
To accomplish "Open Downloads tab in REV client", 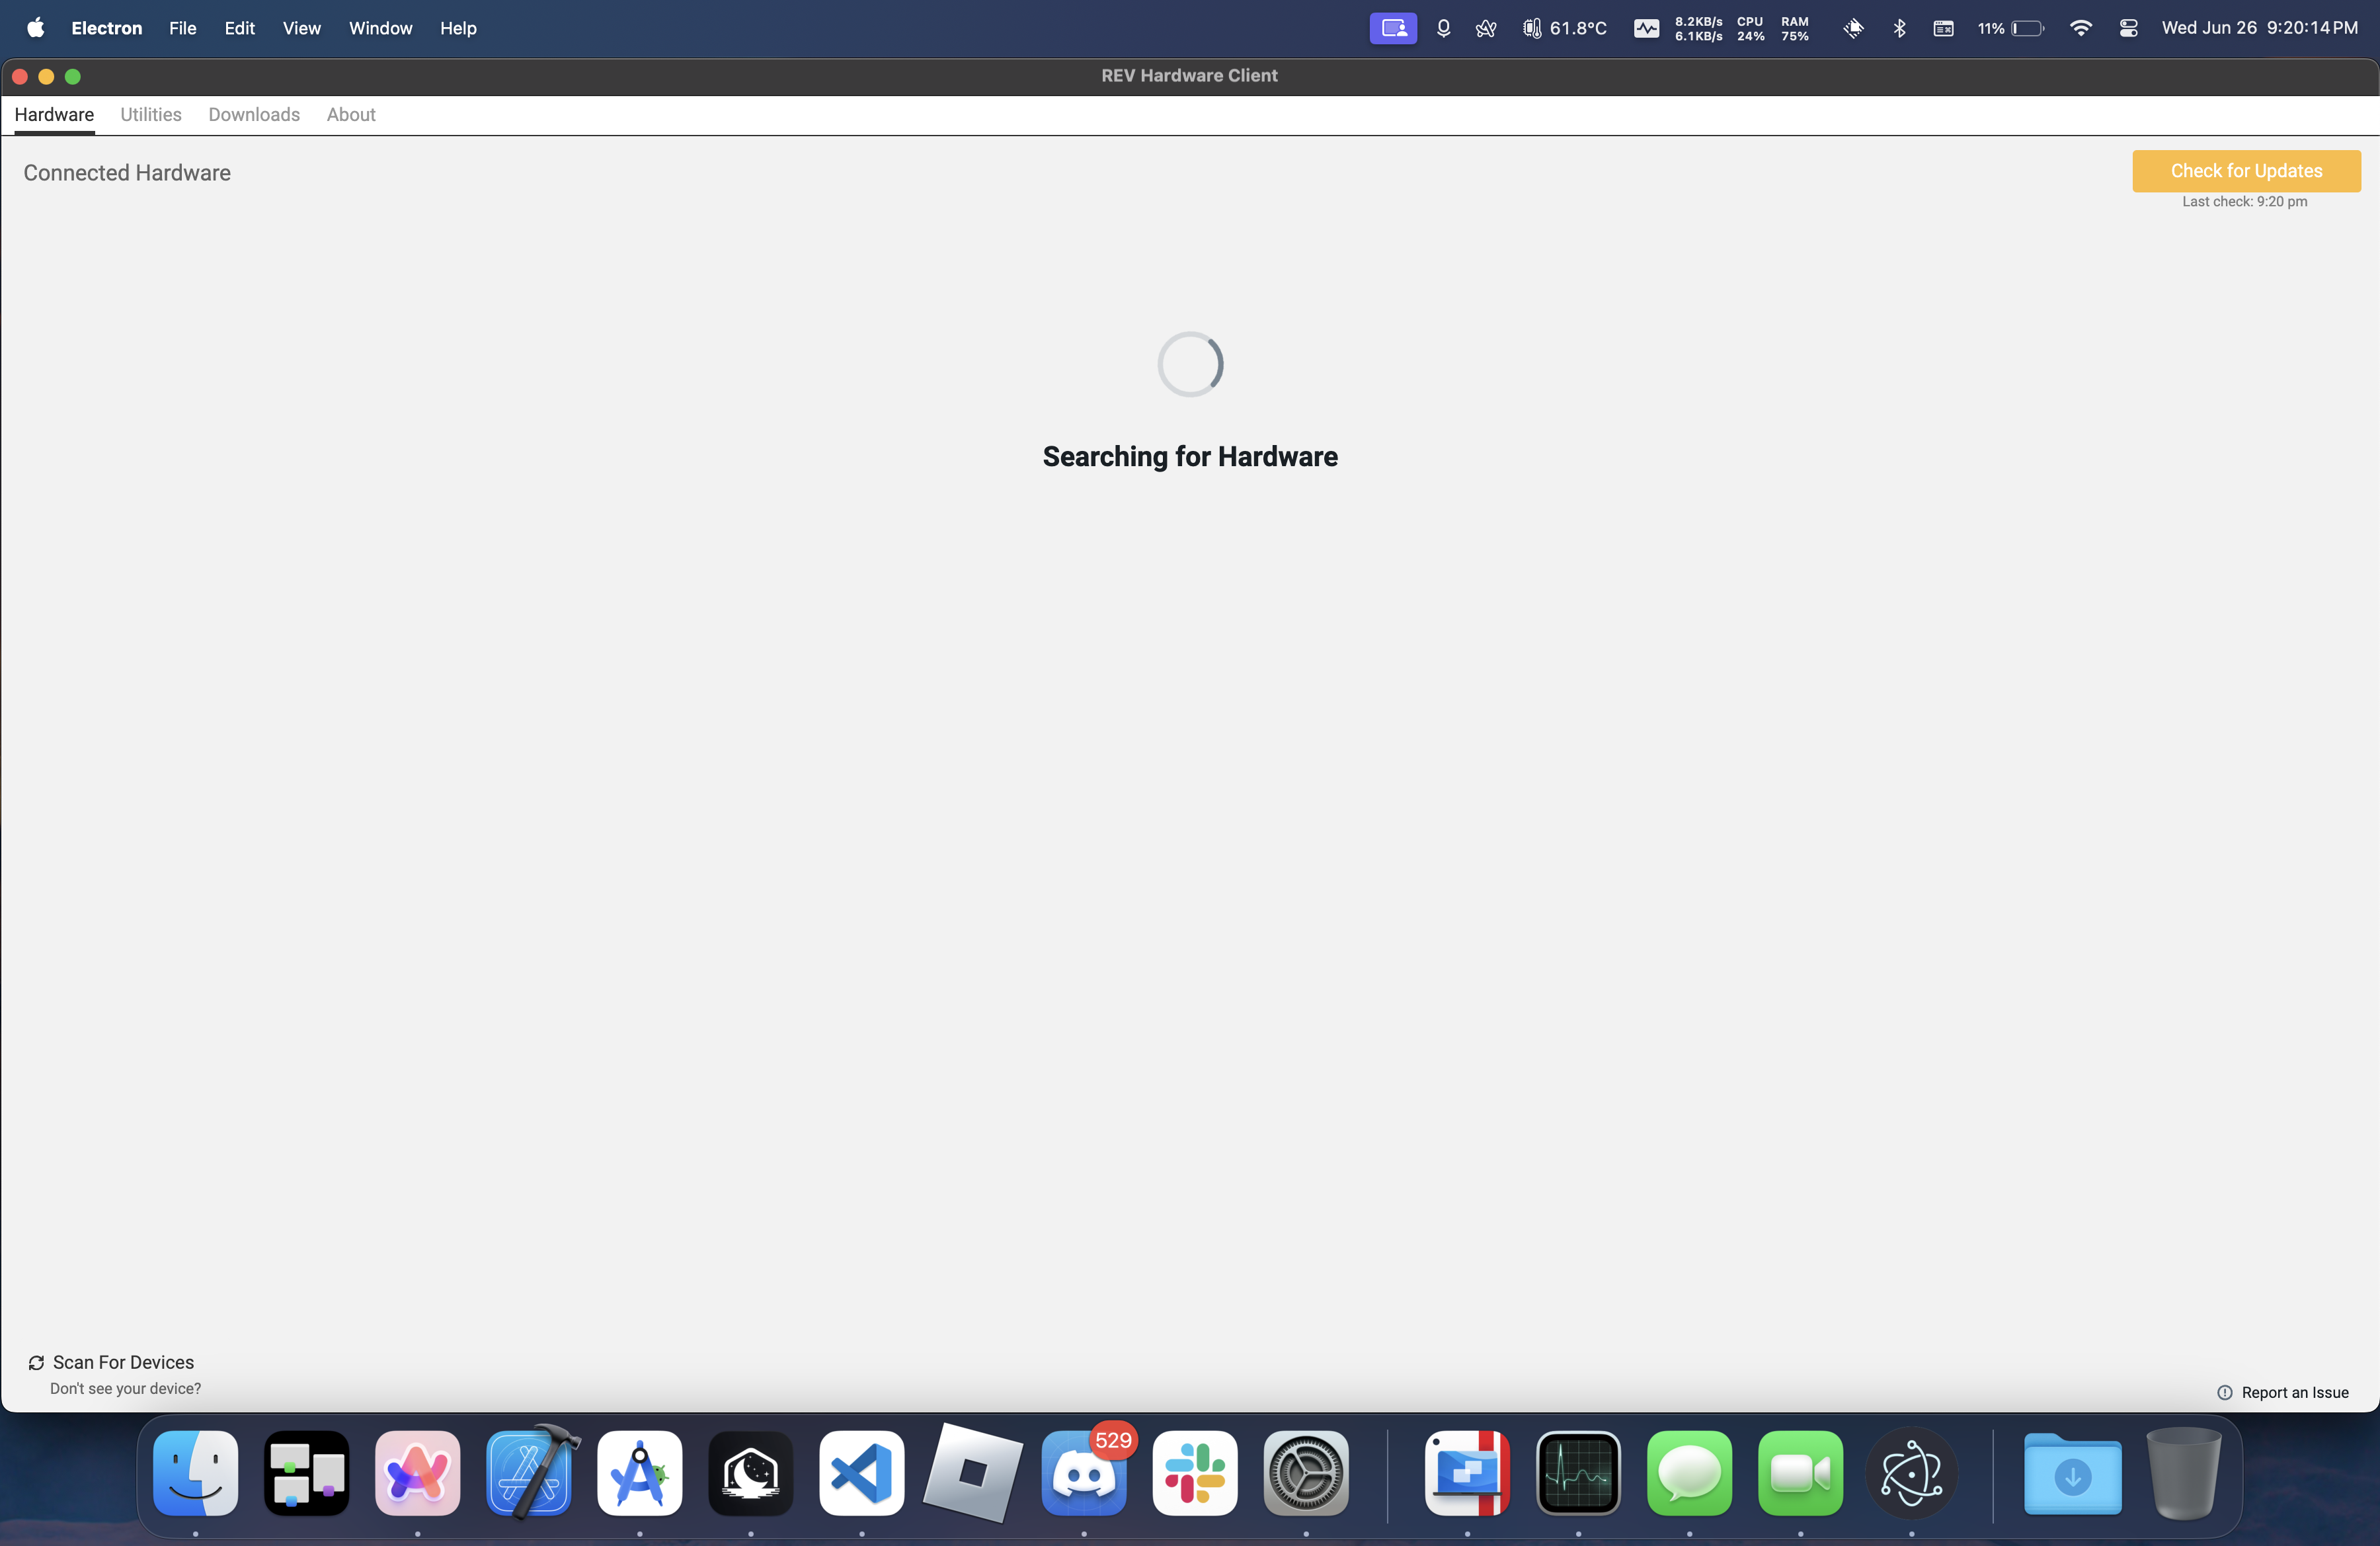I will click(x=253, y=114).
